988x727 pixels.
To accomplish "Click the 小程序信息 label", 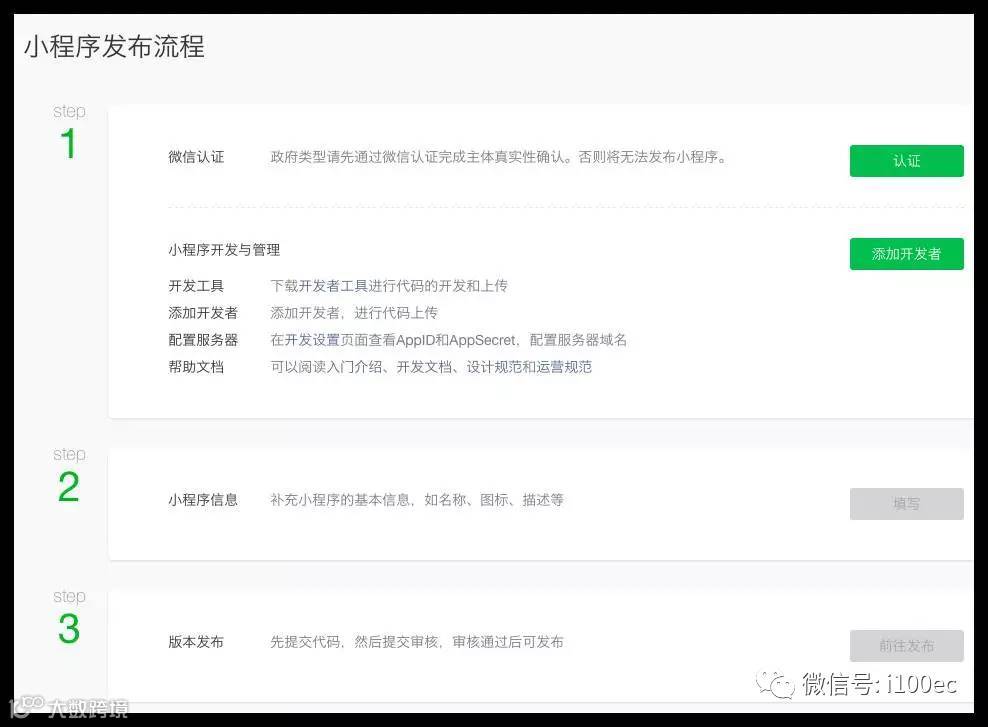I will pos(203,500).
